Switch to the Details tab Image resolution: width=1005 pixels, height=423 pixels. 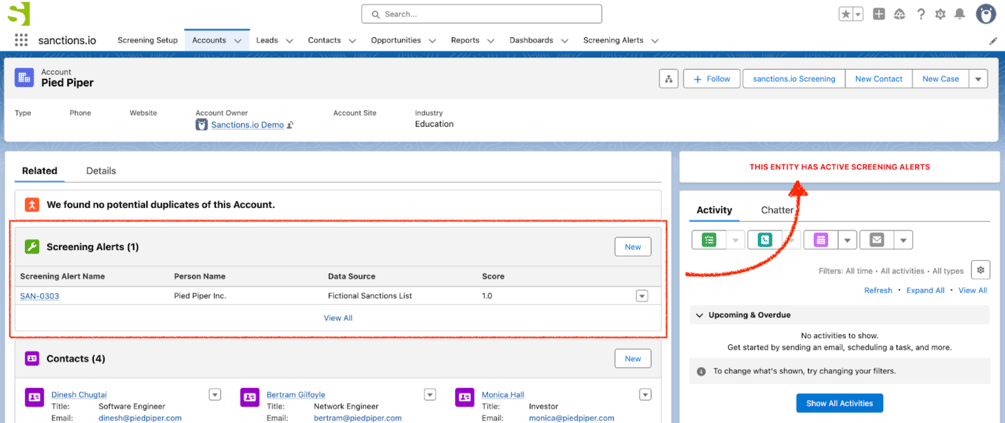click(x=101, y=171)
